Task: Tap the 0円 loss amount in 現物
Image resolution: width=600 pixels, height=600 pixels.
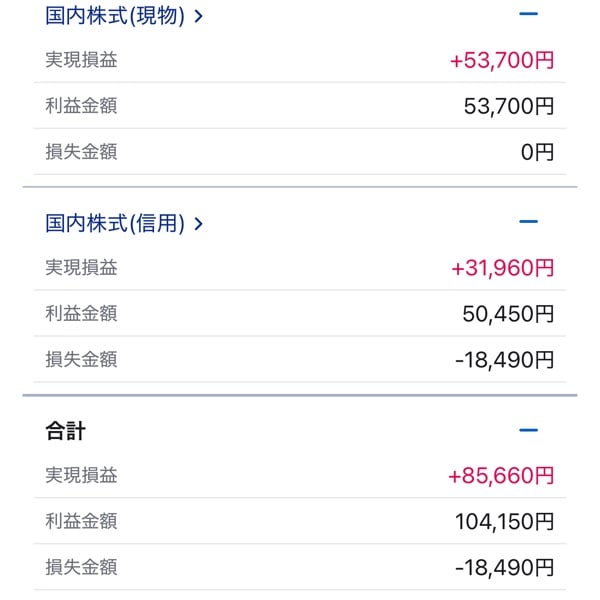Action: click(537, 152)
